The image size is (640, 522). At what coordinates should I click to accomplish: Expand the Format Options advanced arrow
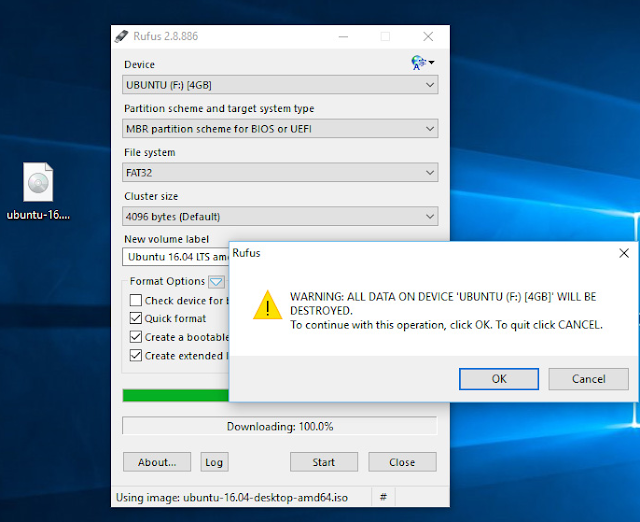[216, 282]
